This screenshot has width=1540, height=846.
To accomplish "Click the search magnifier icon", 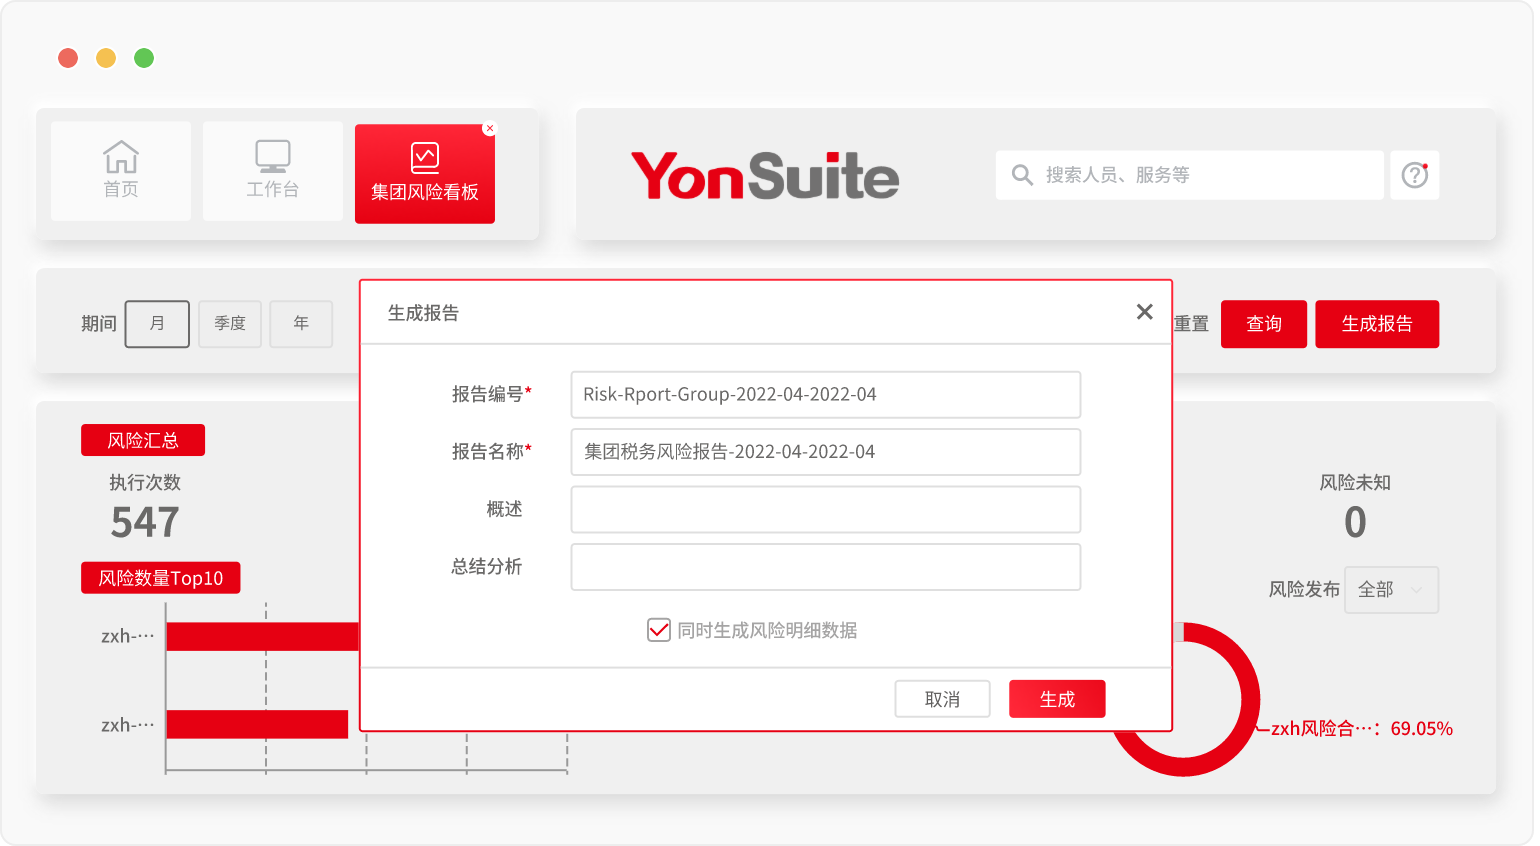I will (1021, 175).
